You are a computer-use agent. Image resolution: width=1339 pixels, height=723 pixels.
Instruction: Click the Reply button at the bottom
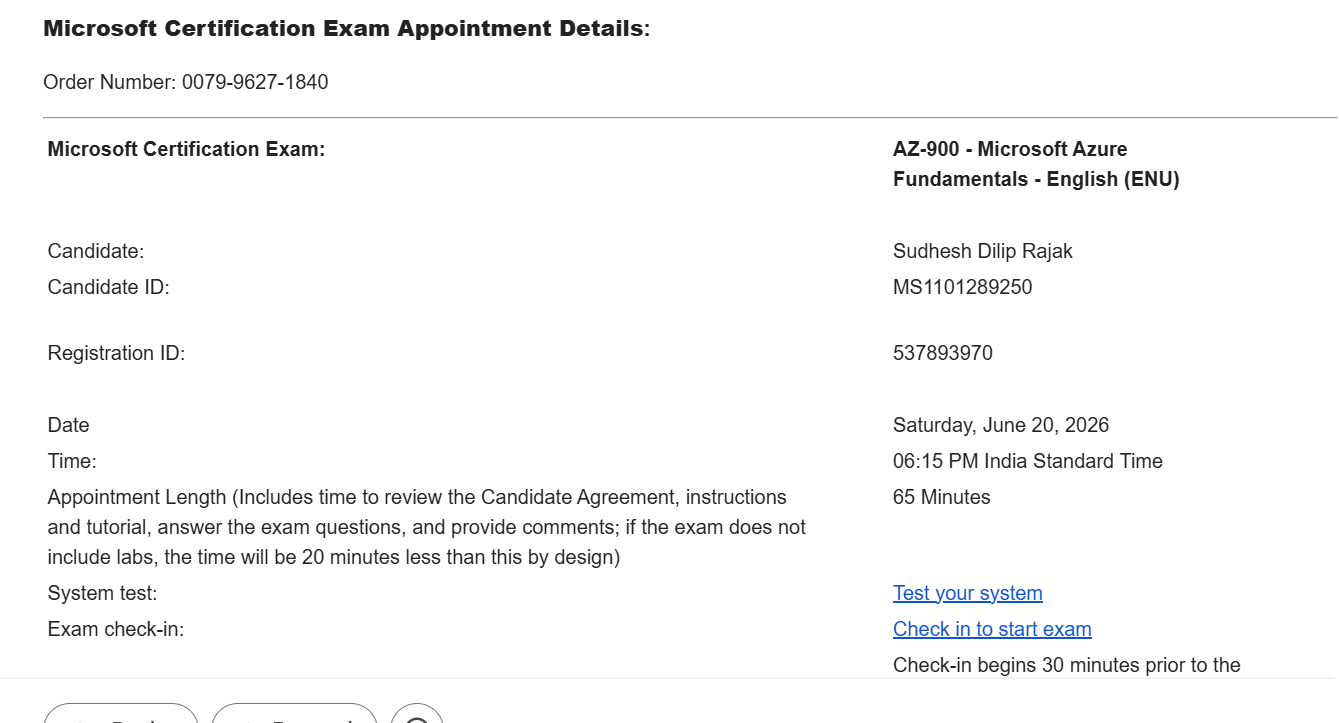121,714
